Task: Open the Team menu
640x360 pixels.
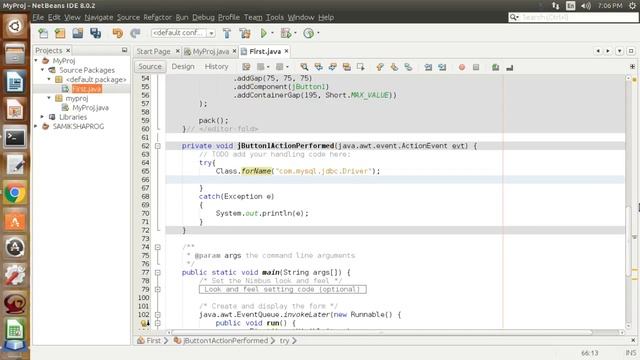Action: pos(253,17)
